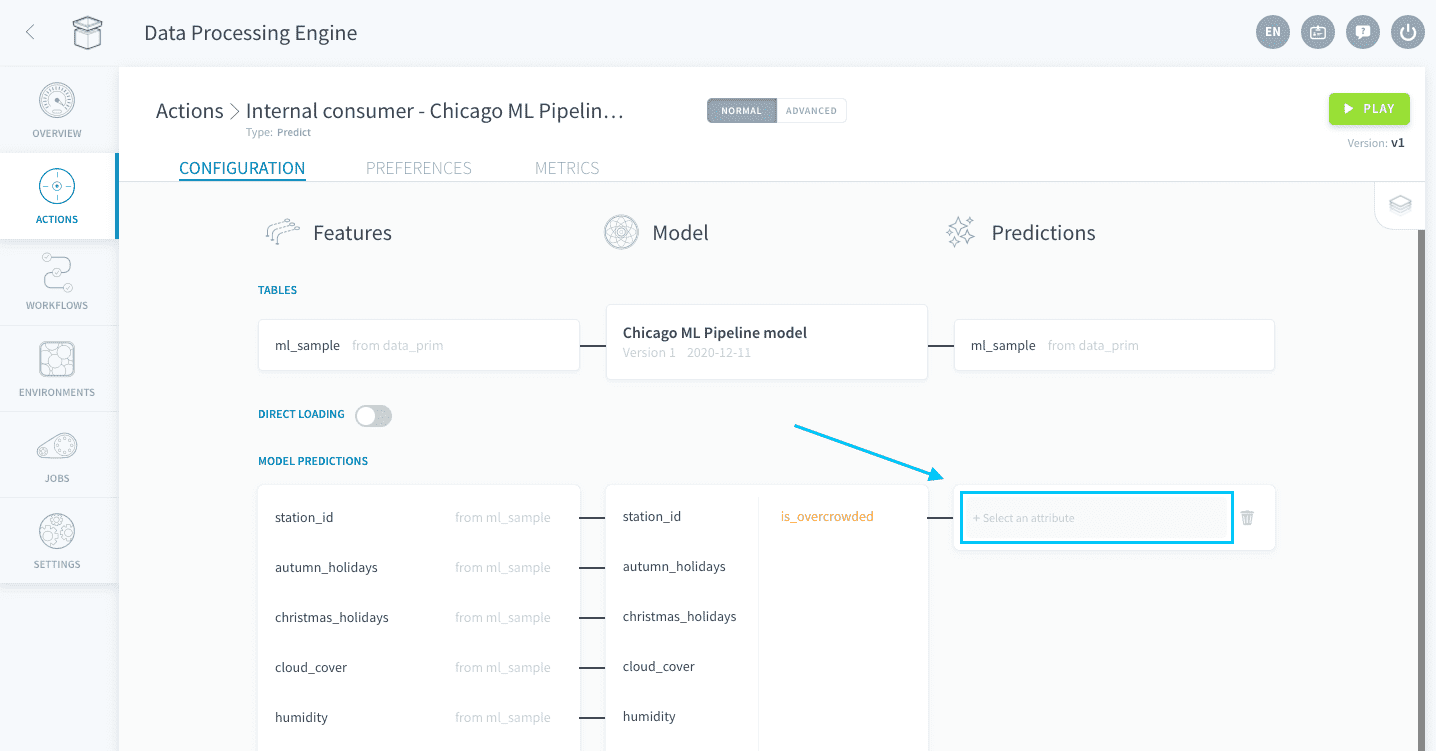Click the is_overcrowded prediction output
This screenshot has width=1436, height=751.
pyautogui.click(x=827, y=516)
